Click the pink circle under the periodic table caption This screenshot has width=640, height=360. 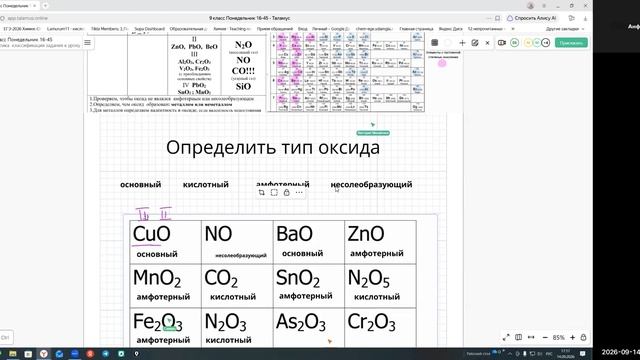coord(442,64)
